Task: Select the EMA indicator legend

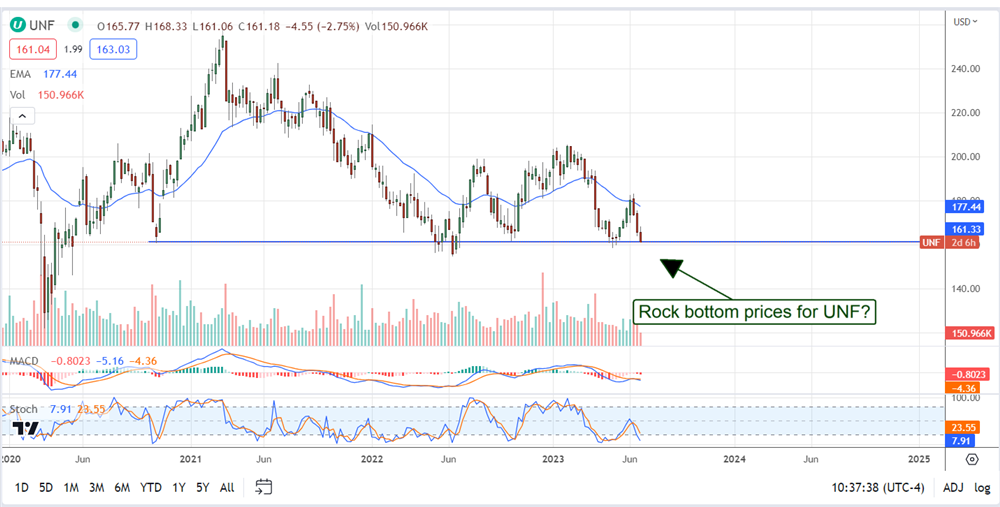Action: tap(20, 75)
